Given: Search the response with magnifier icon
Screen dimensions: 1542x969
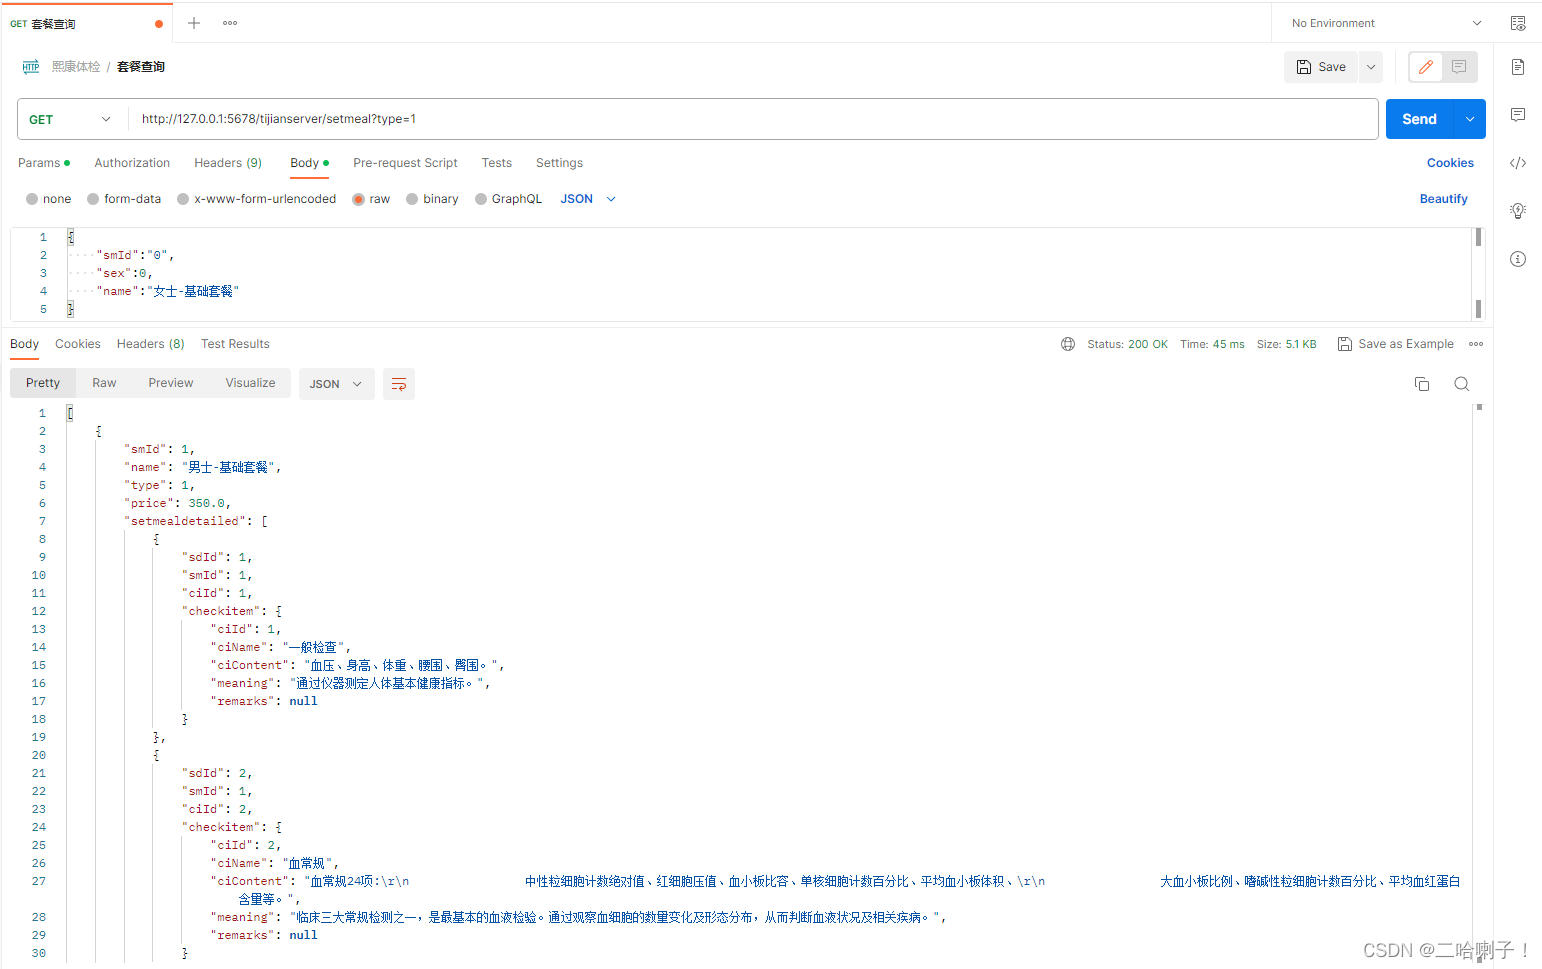Looking at the screenshot, I should 1462,384.
